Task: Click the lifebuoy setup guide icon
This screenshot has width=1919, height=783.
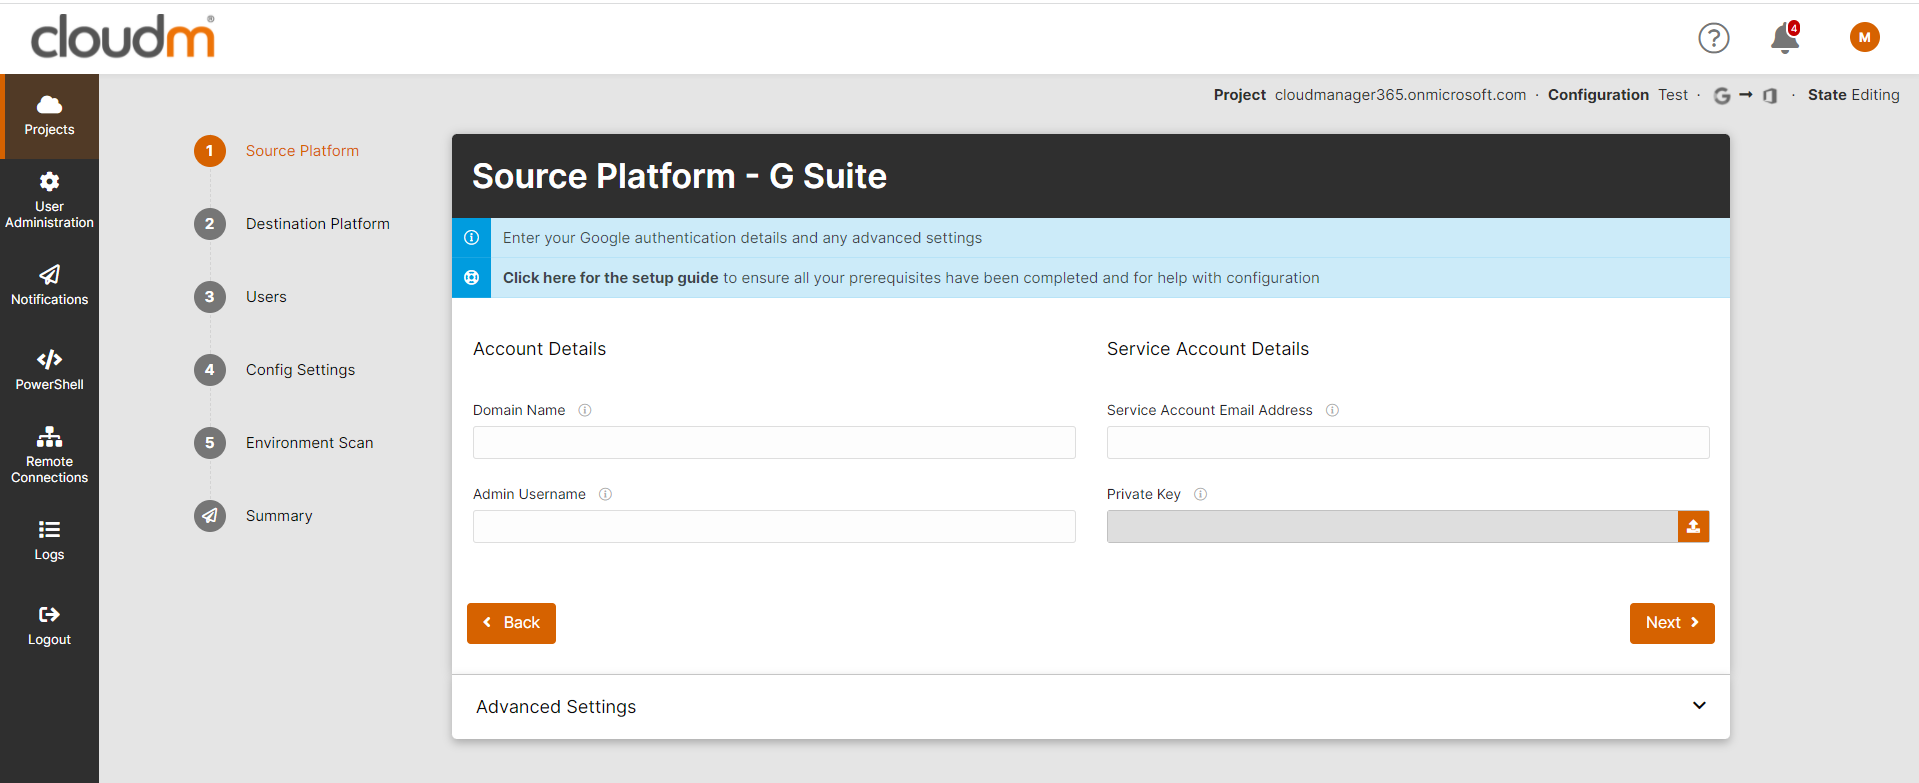Action: tap(472, 278)
